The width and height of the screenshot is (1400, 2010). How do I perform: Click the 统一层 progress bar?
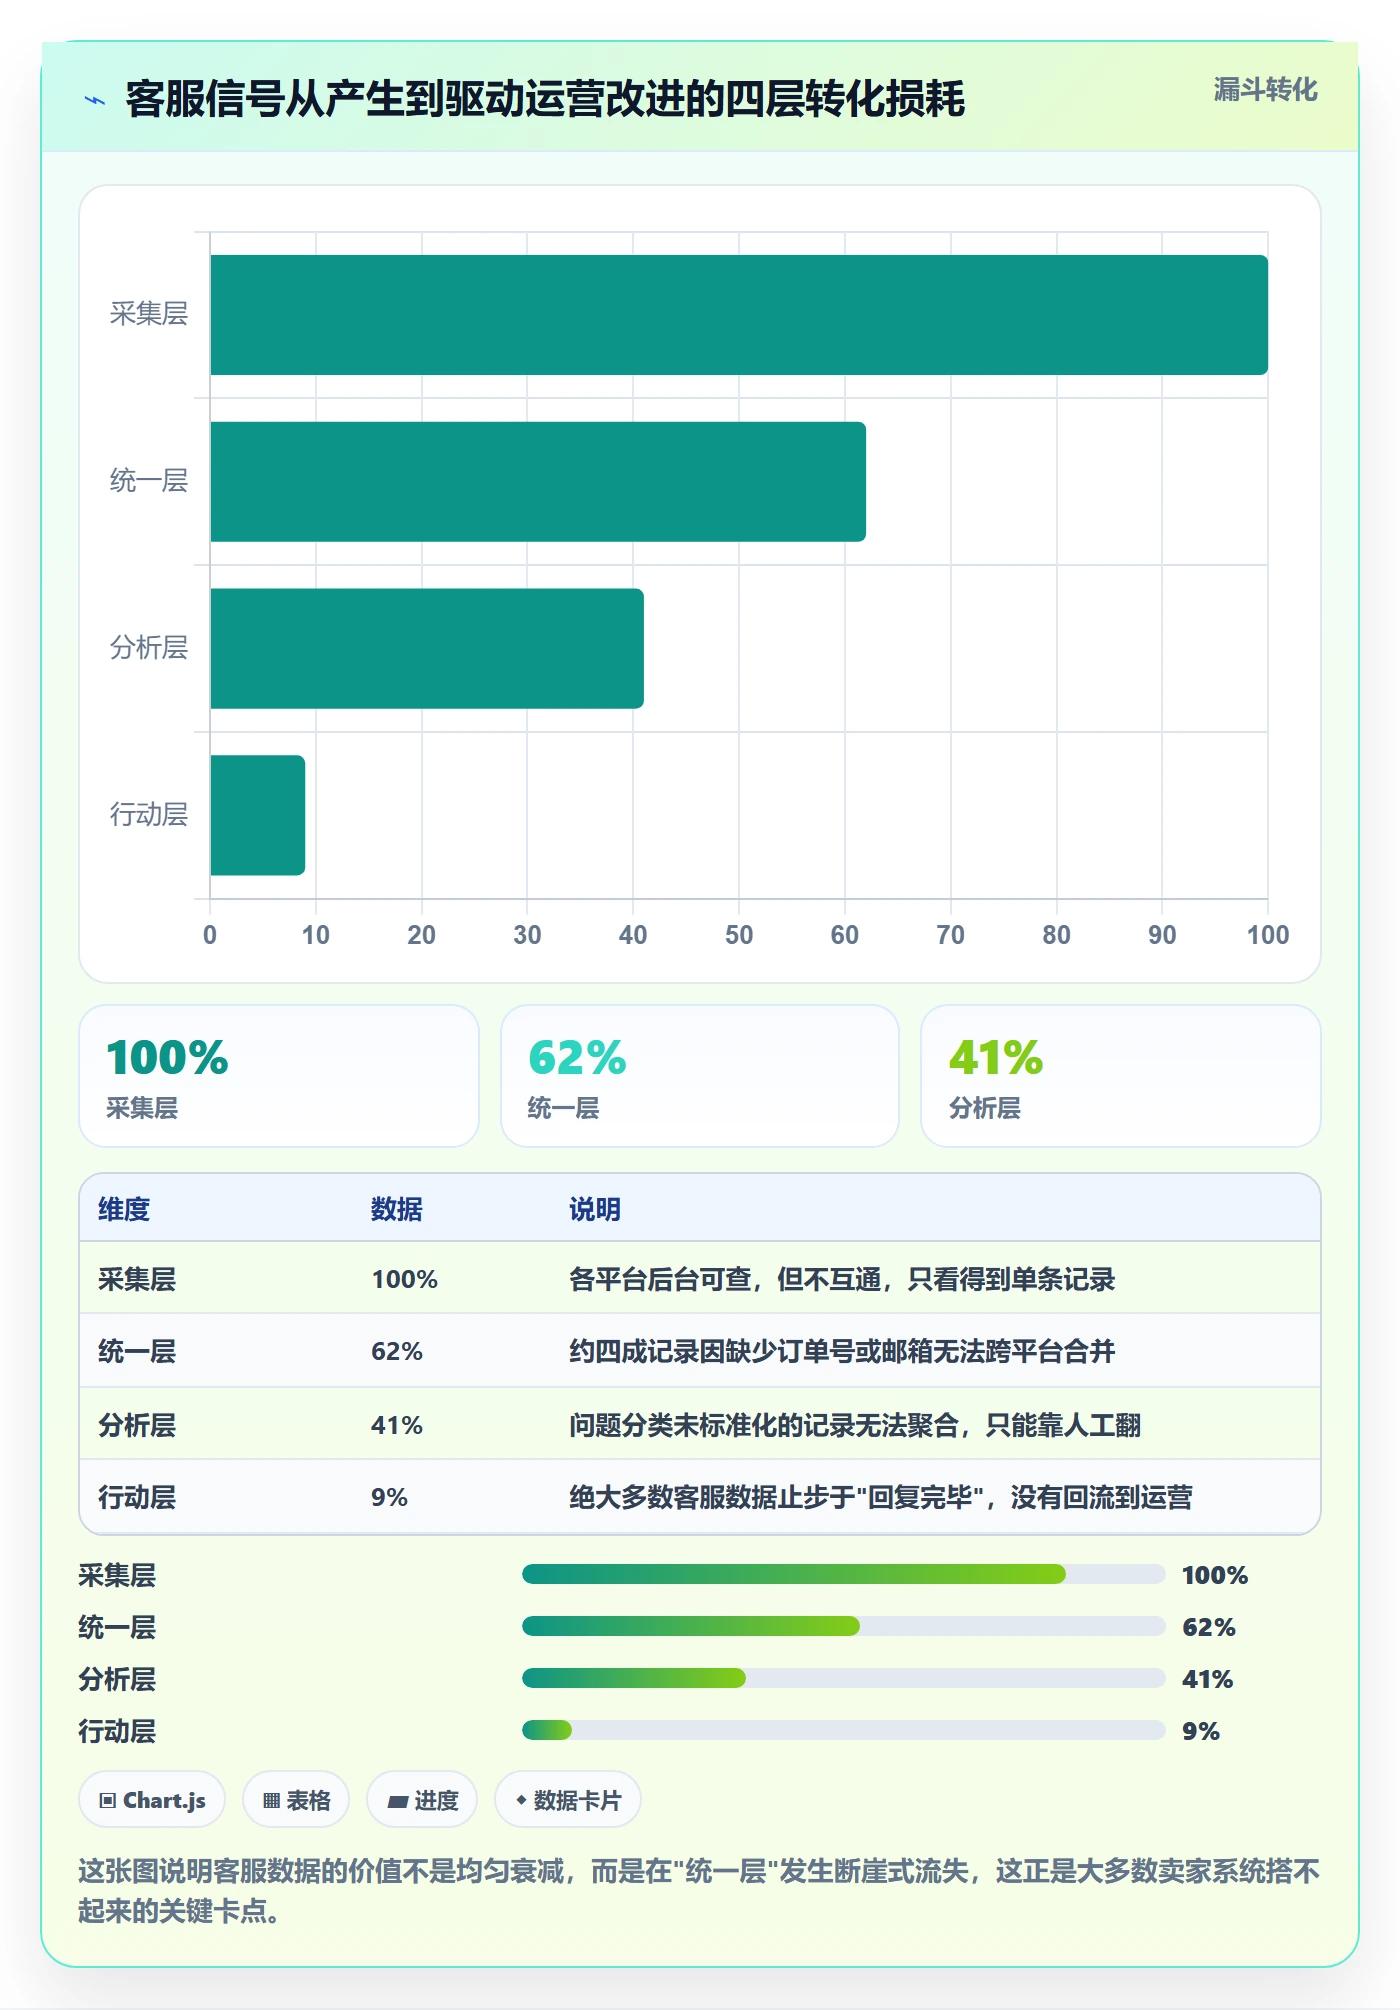click(x=844, y=1626)
